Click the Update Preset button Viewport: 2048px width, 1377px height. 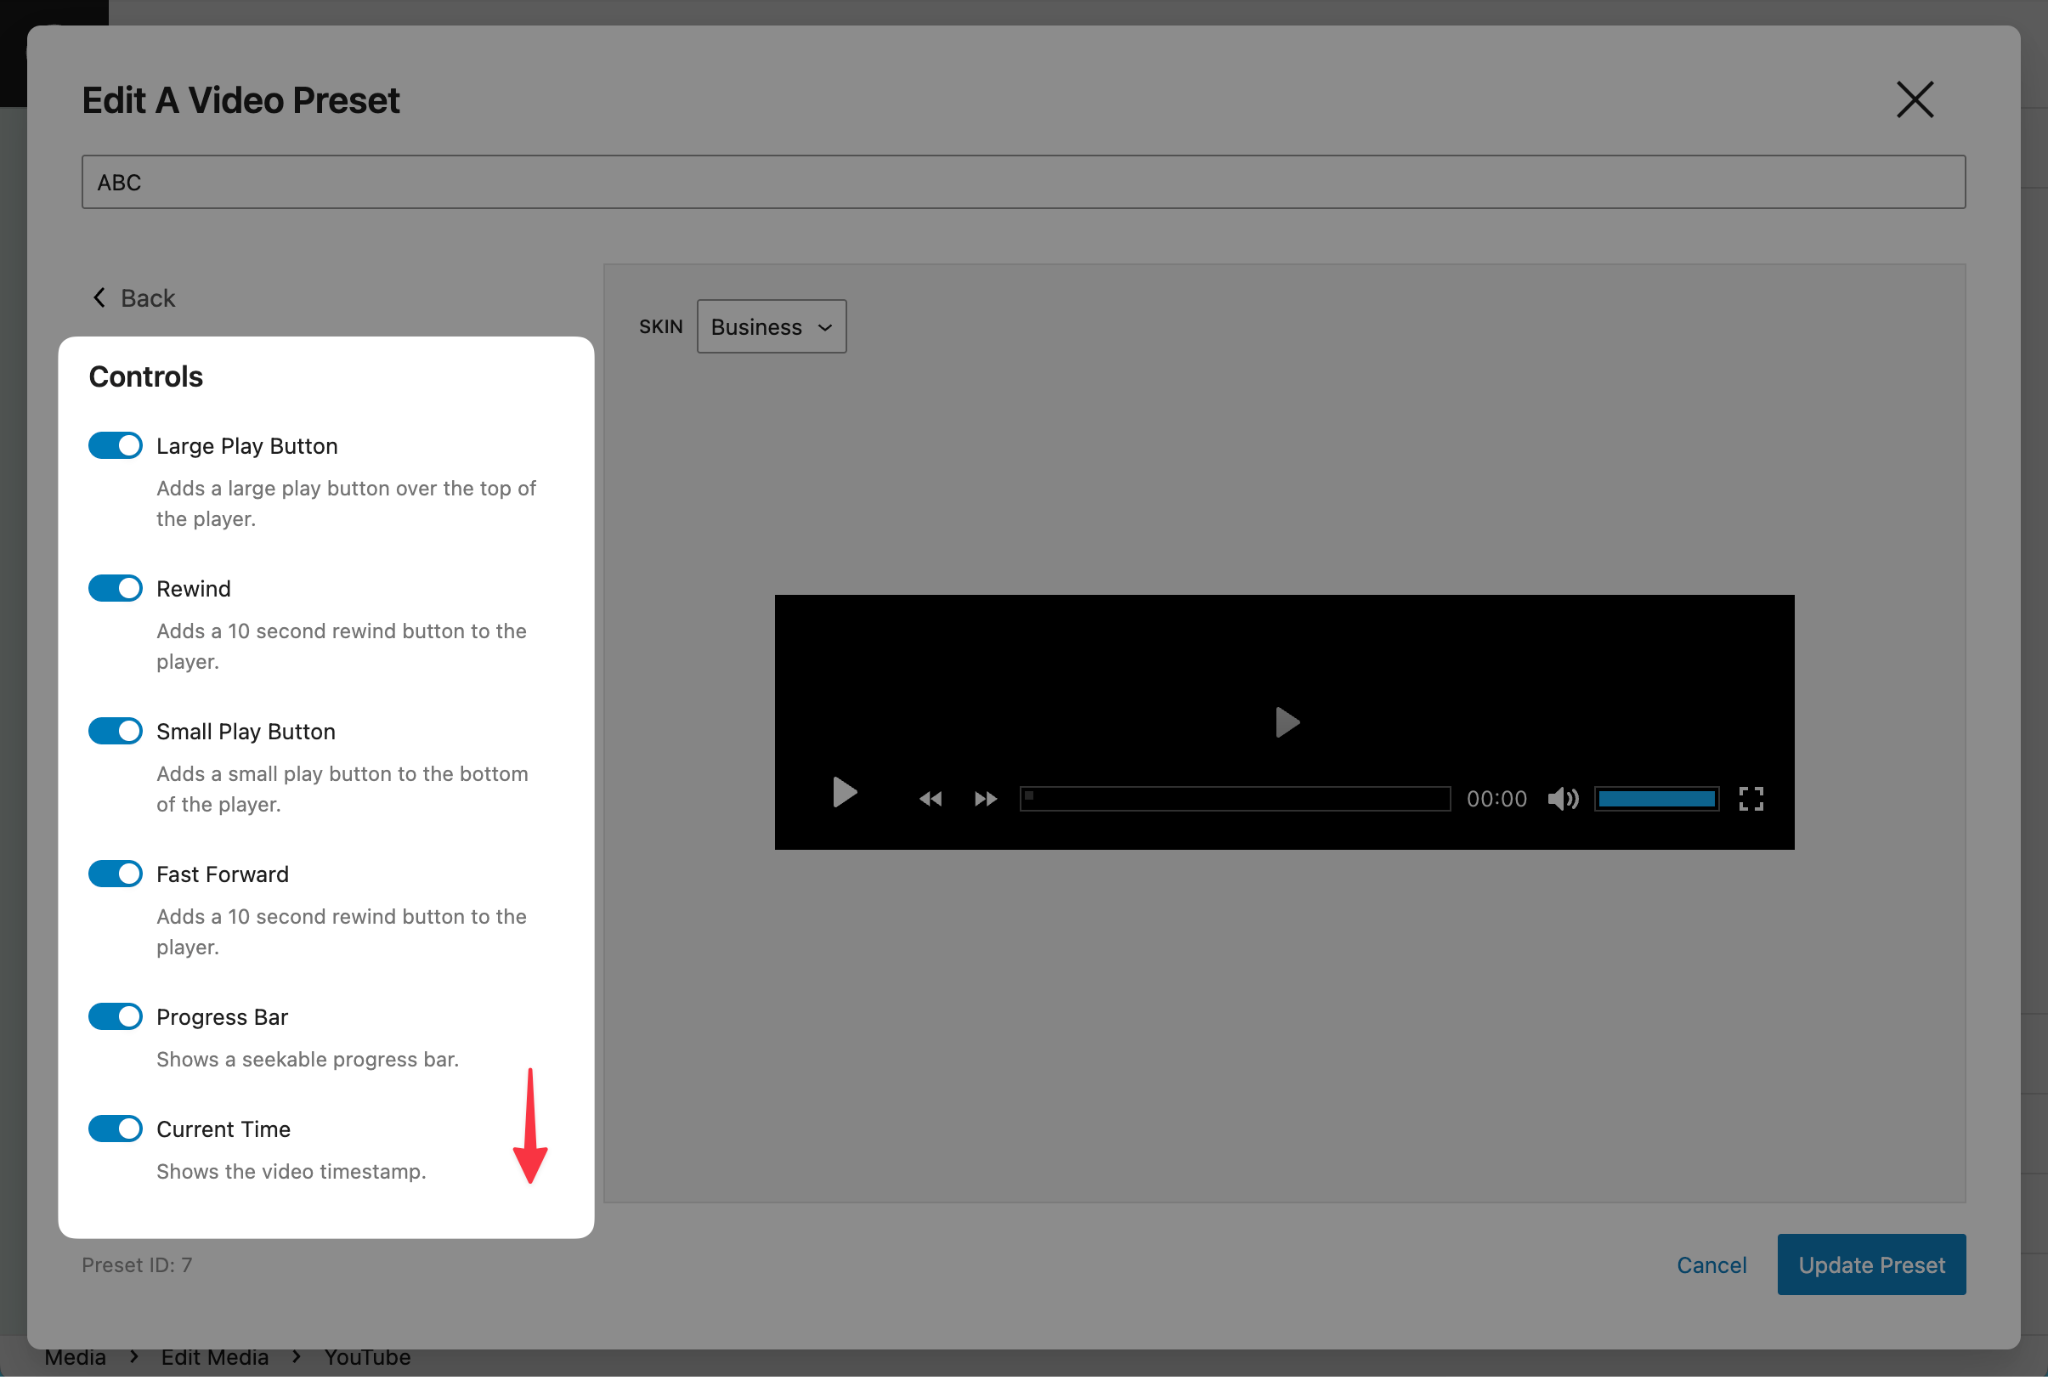click(x=1870, y=1264)
